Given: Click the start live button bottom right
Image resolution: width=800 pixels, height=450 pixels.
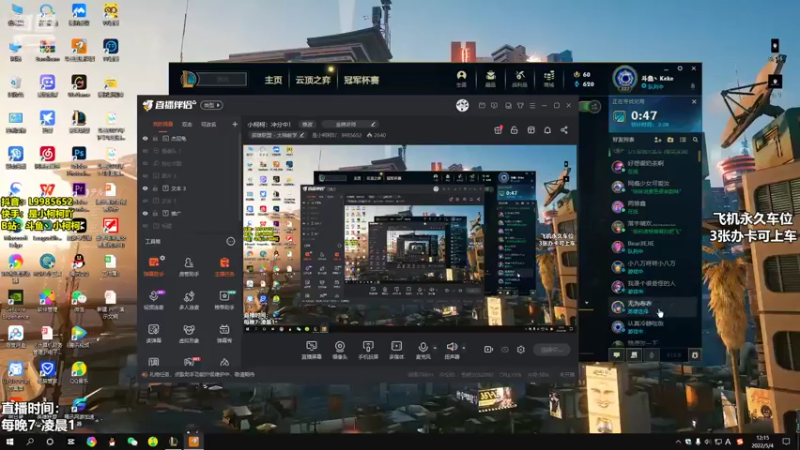Looking at the screenshot, I should point(552,349).
